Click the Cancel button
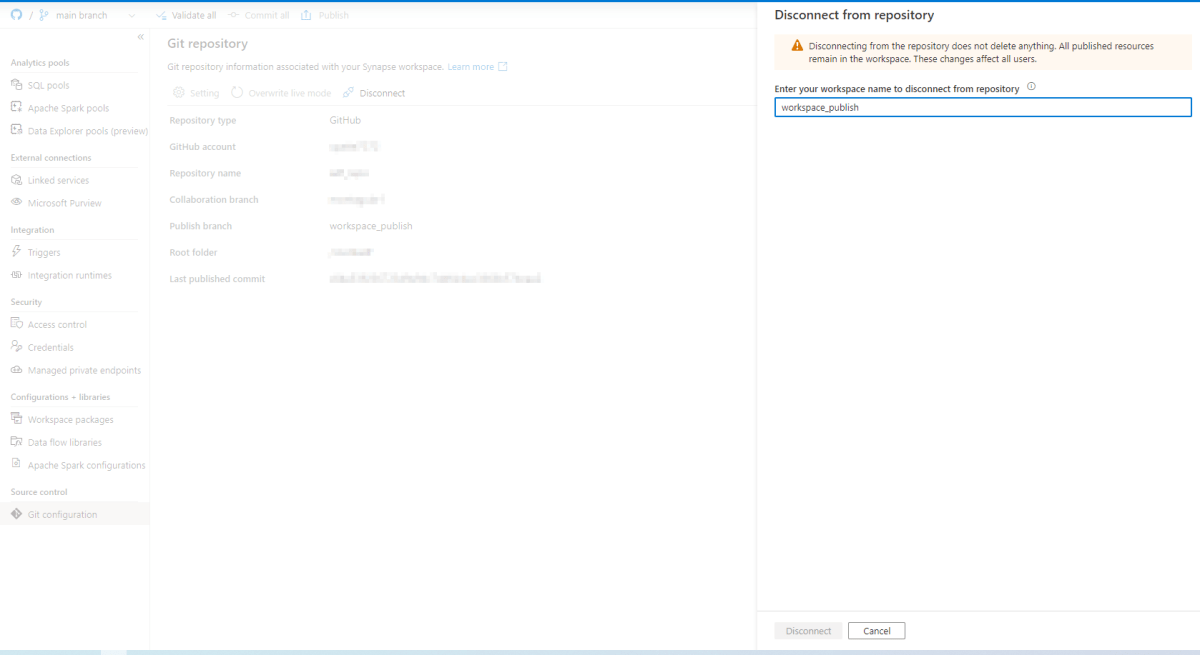 [876, 631]
